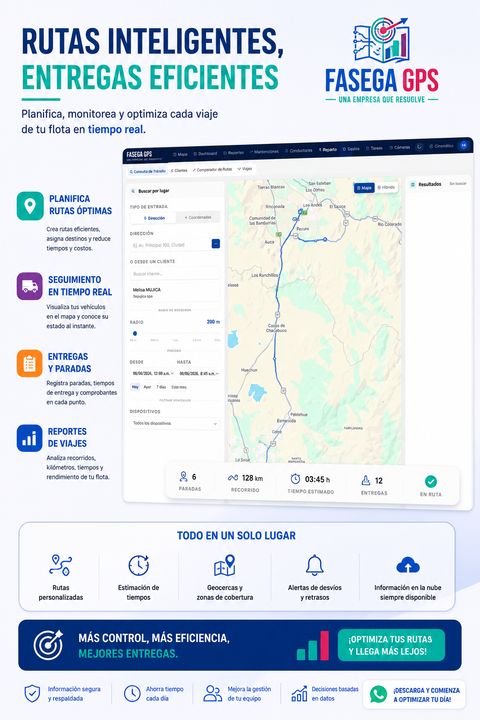Viewport: 480px width, 720px height.
Task: Open the Dashboard section
Action: 205,153
